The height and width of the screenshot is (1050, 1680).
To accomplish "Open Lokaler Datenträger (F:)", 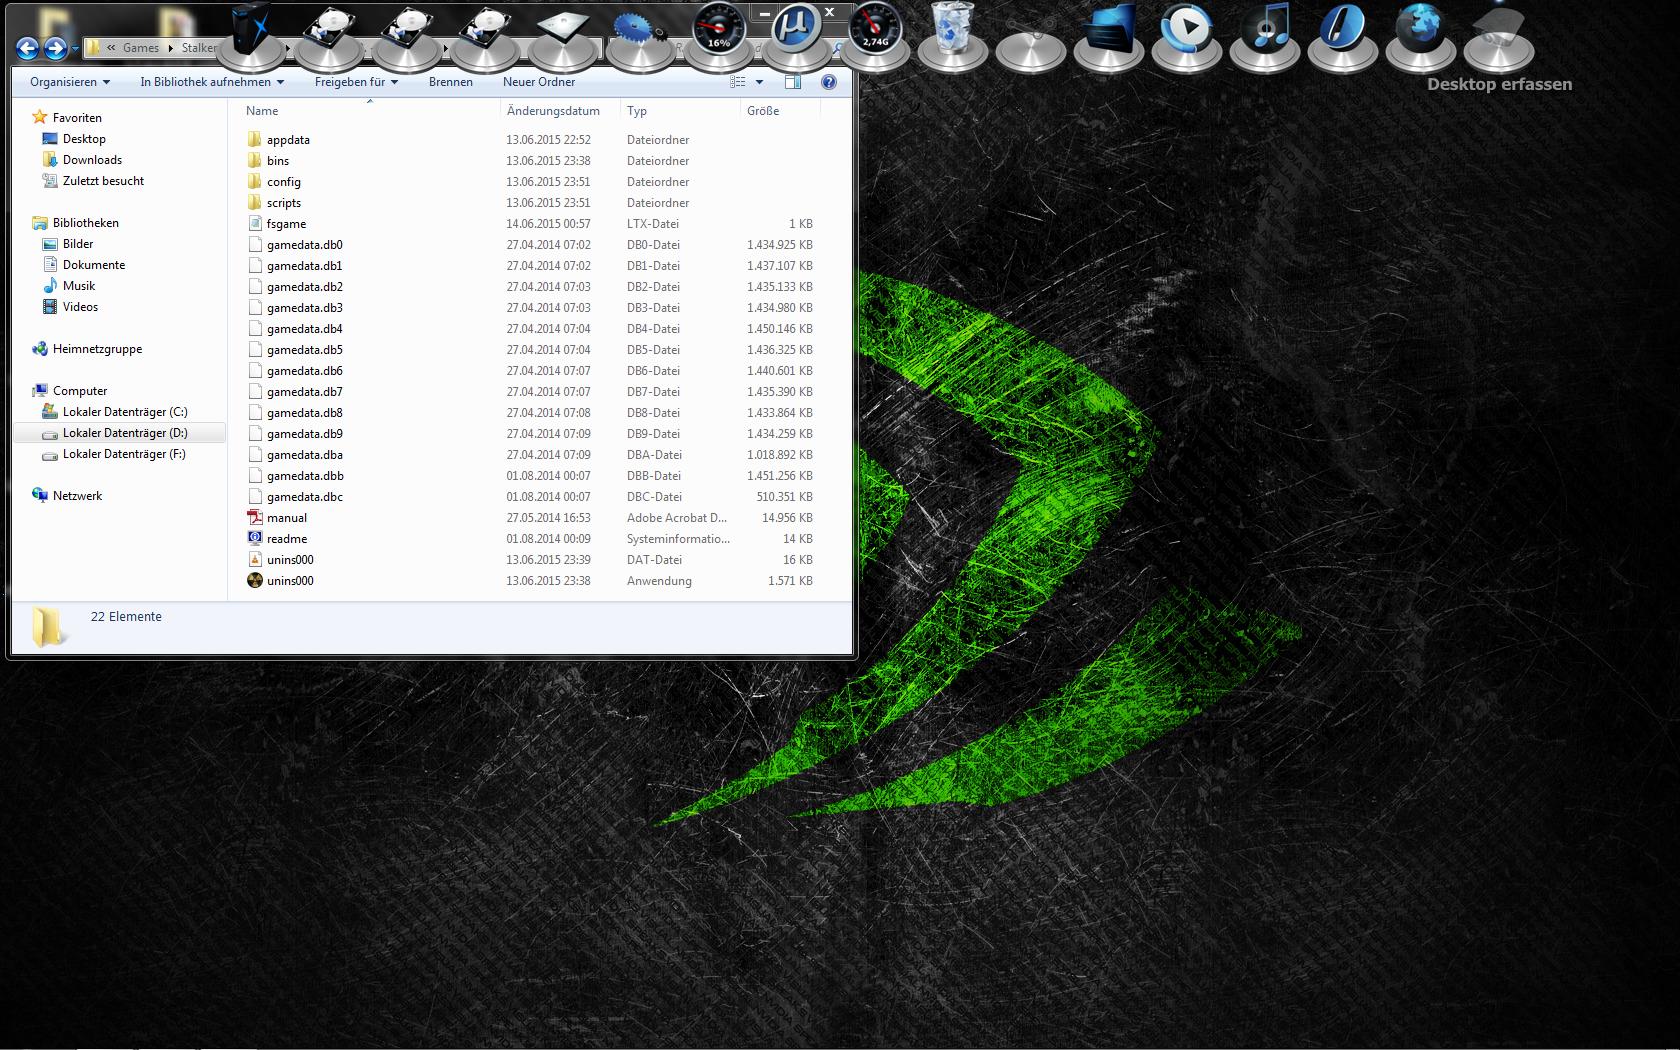I will [x=115, y=454].
